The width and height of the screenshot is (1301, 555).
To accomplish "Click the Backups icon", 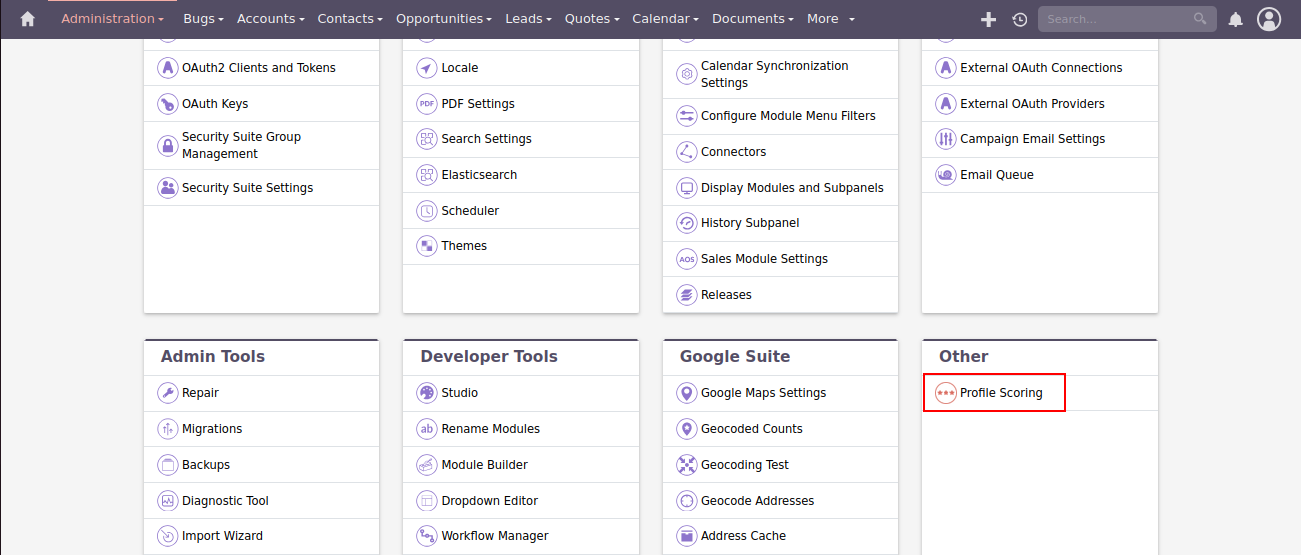I will [x=167, y=465].
